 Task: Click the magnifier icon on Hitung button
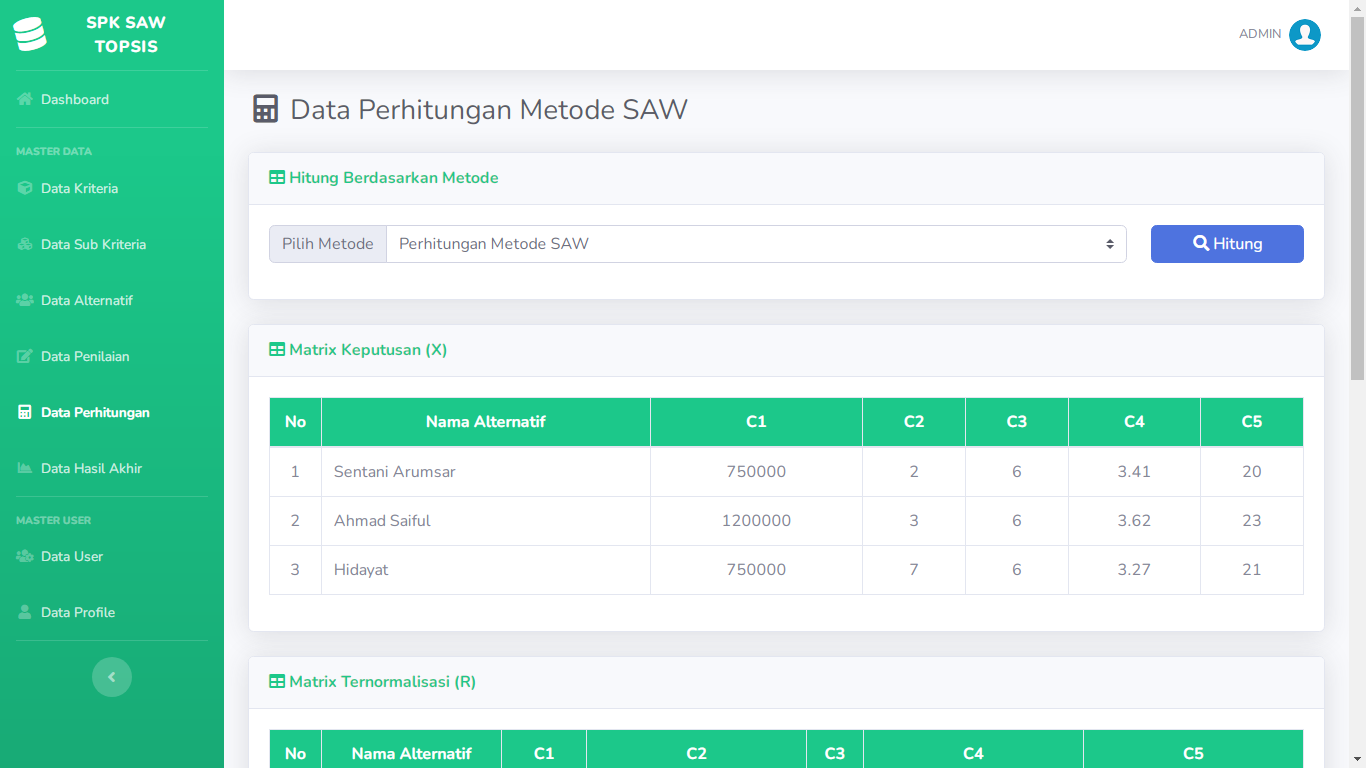[x=1201, y=243]
